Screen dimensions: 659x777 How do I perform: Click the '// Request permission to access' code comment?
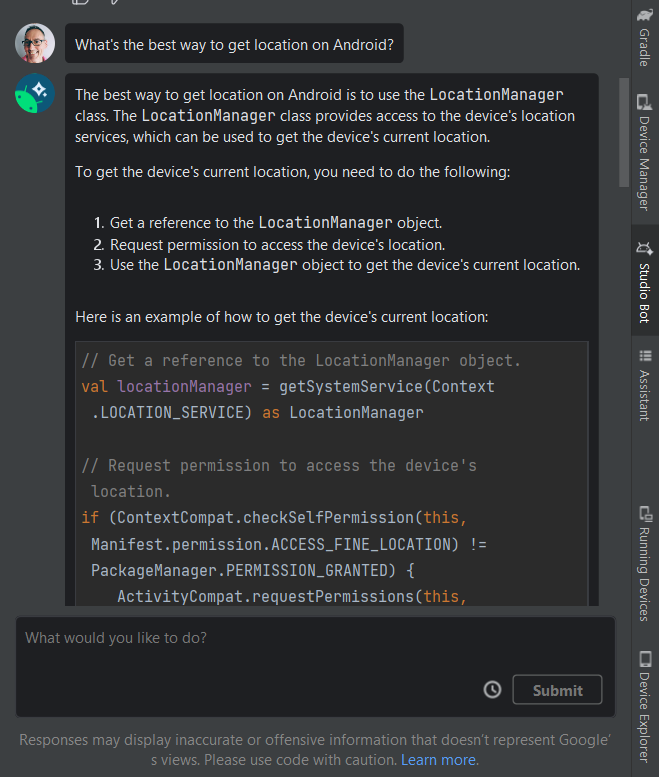(x=279, y=479)
